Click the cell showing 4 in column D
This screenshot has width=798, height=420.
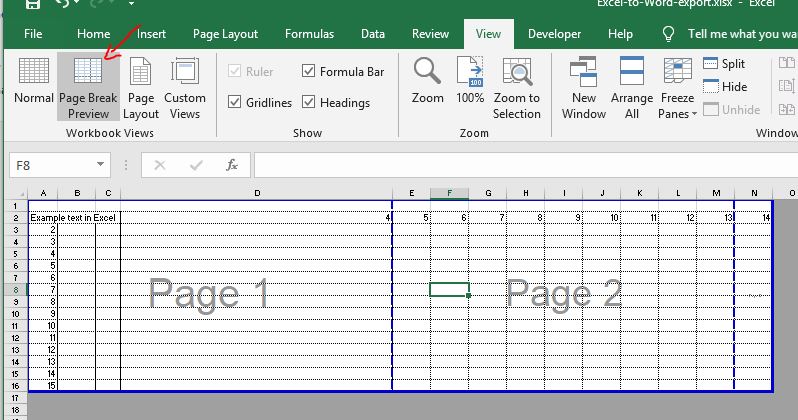(256, 218)
